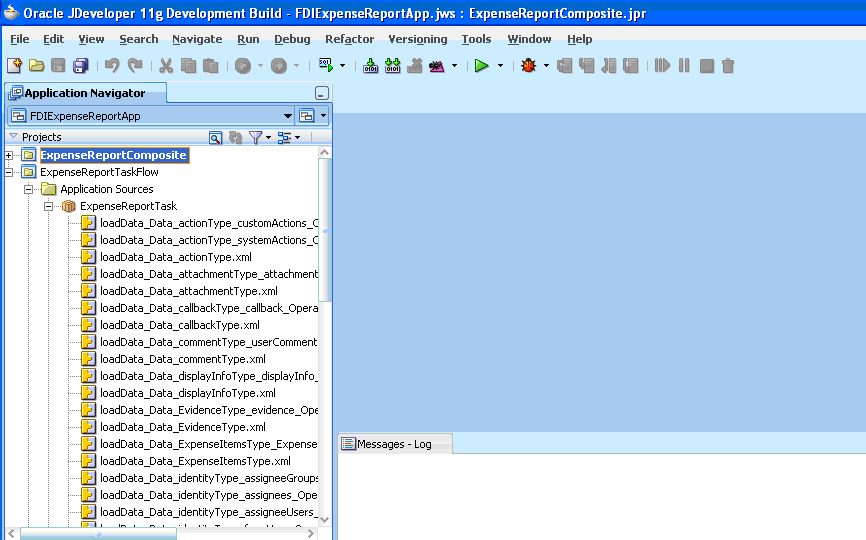Click the Refresh projects icon
Viewport: 866px width, 540px height.
235,137
